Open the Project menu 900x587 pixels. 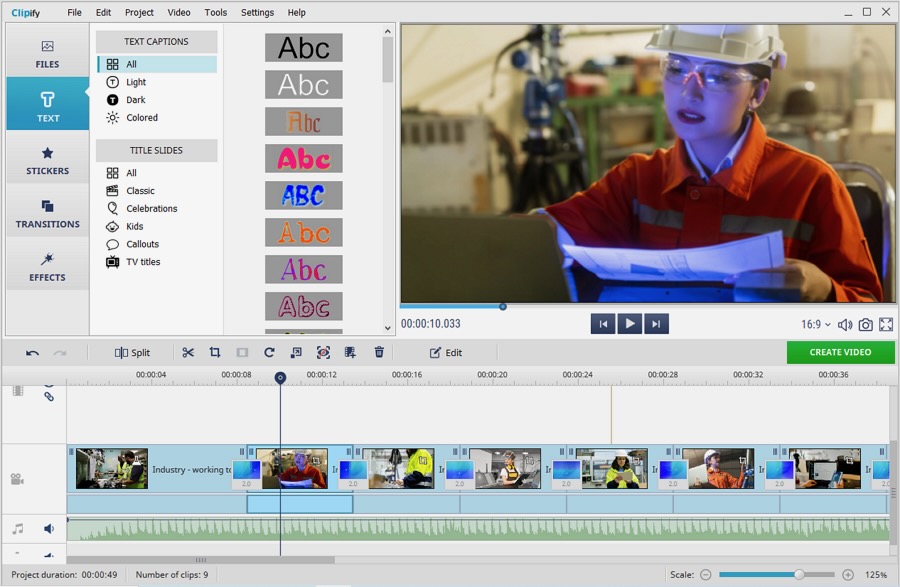[x=139, y=13]
